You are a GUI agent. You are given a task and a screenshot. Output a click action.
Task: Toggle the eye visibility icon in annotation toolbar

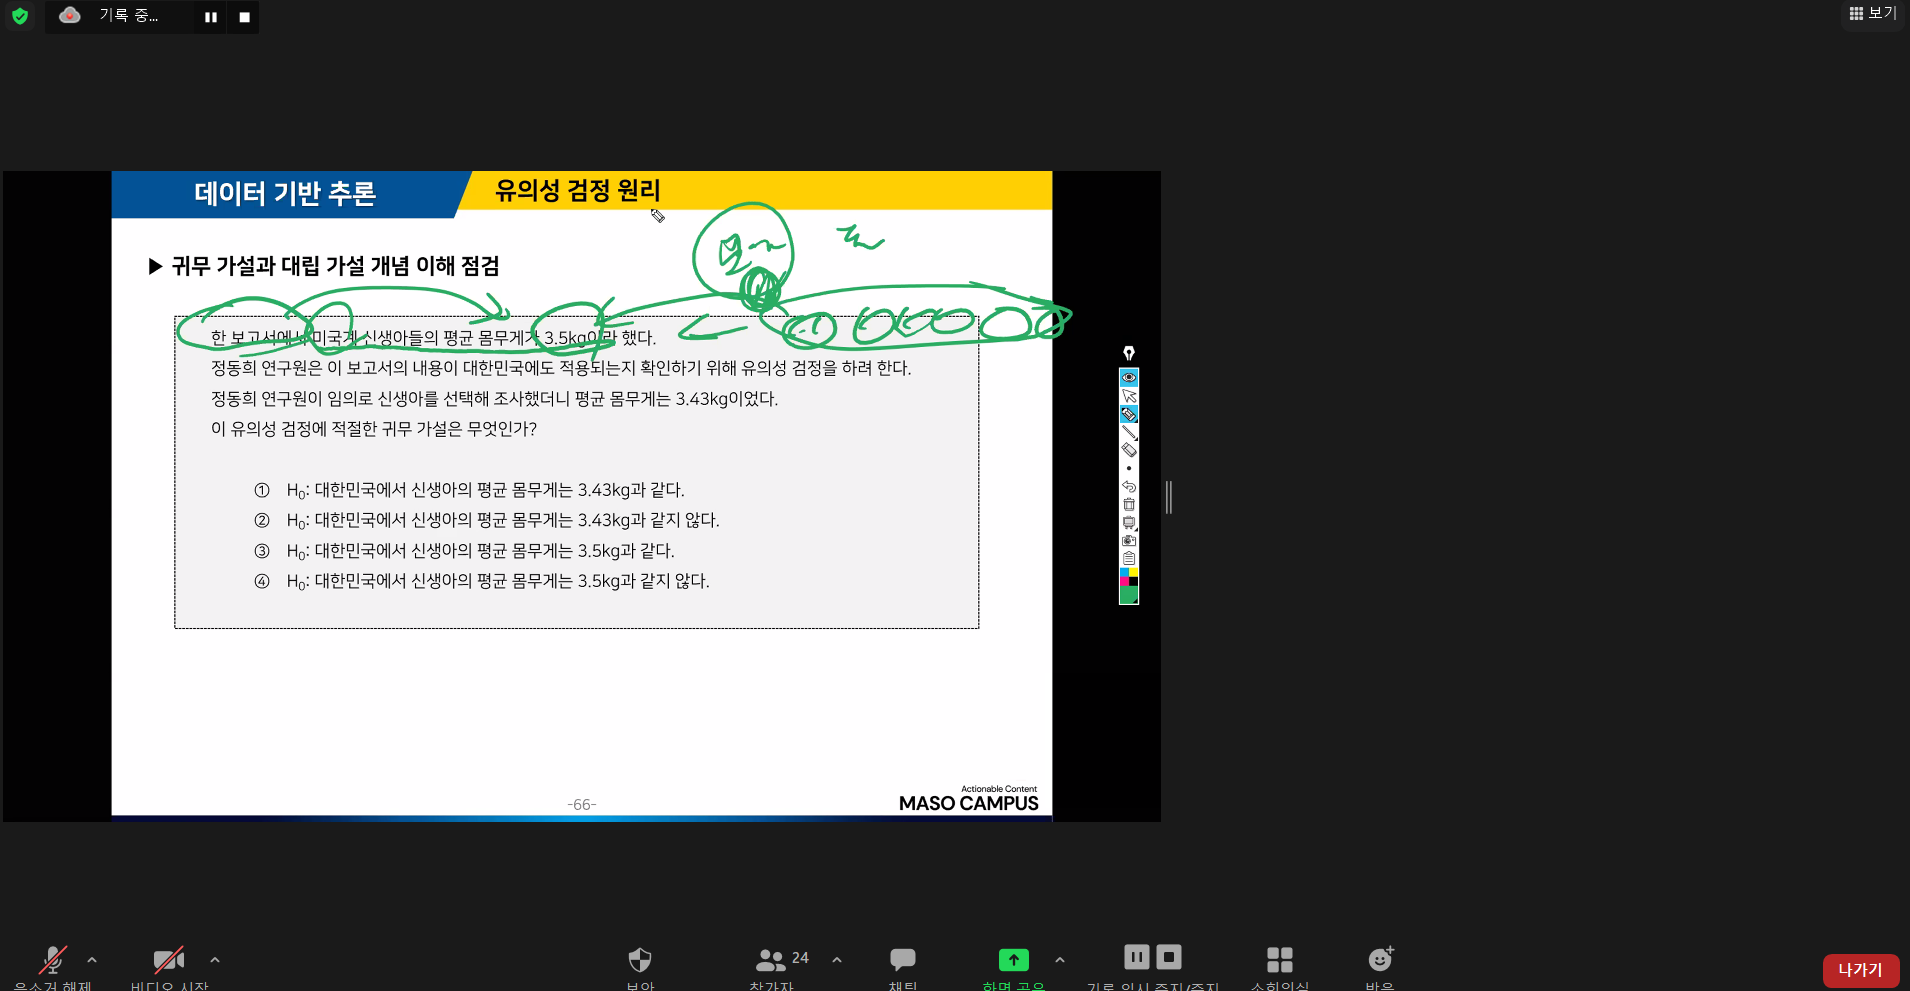pyautogui.click(x=1128, y=377)
